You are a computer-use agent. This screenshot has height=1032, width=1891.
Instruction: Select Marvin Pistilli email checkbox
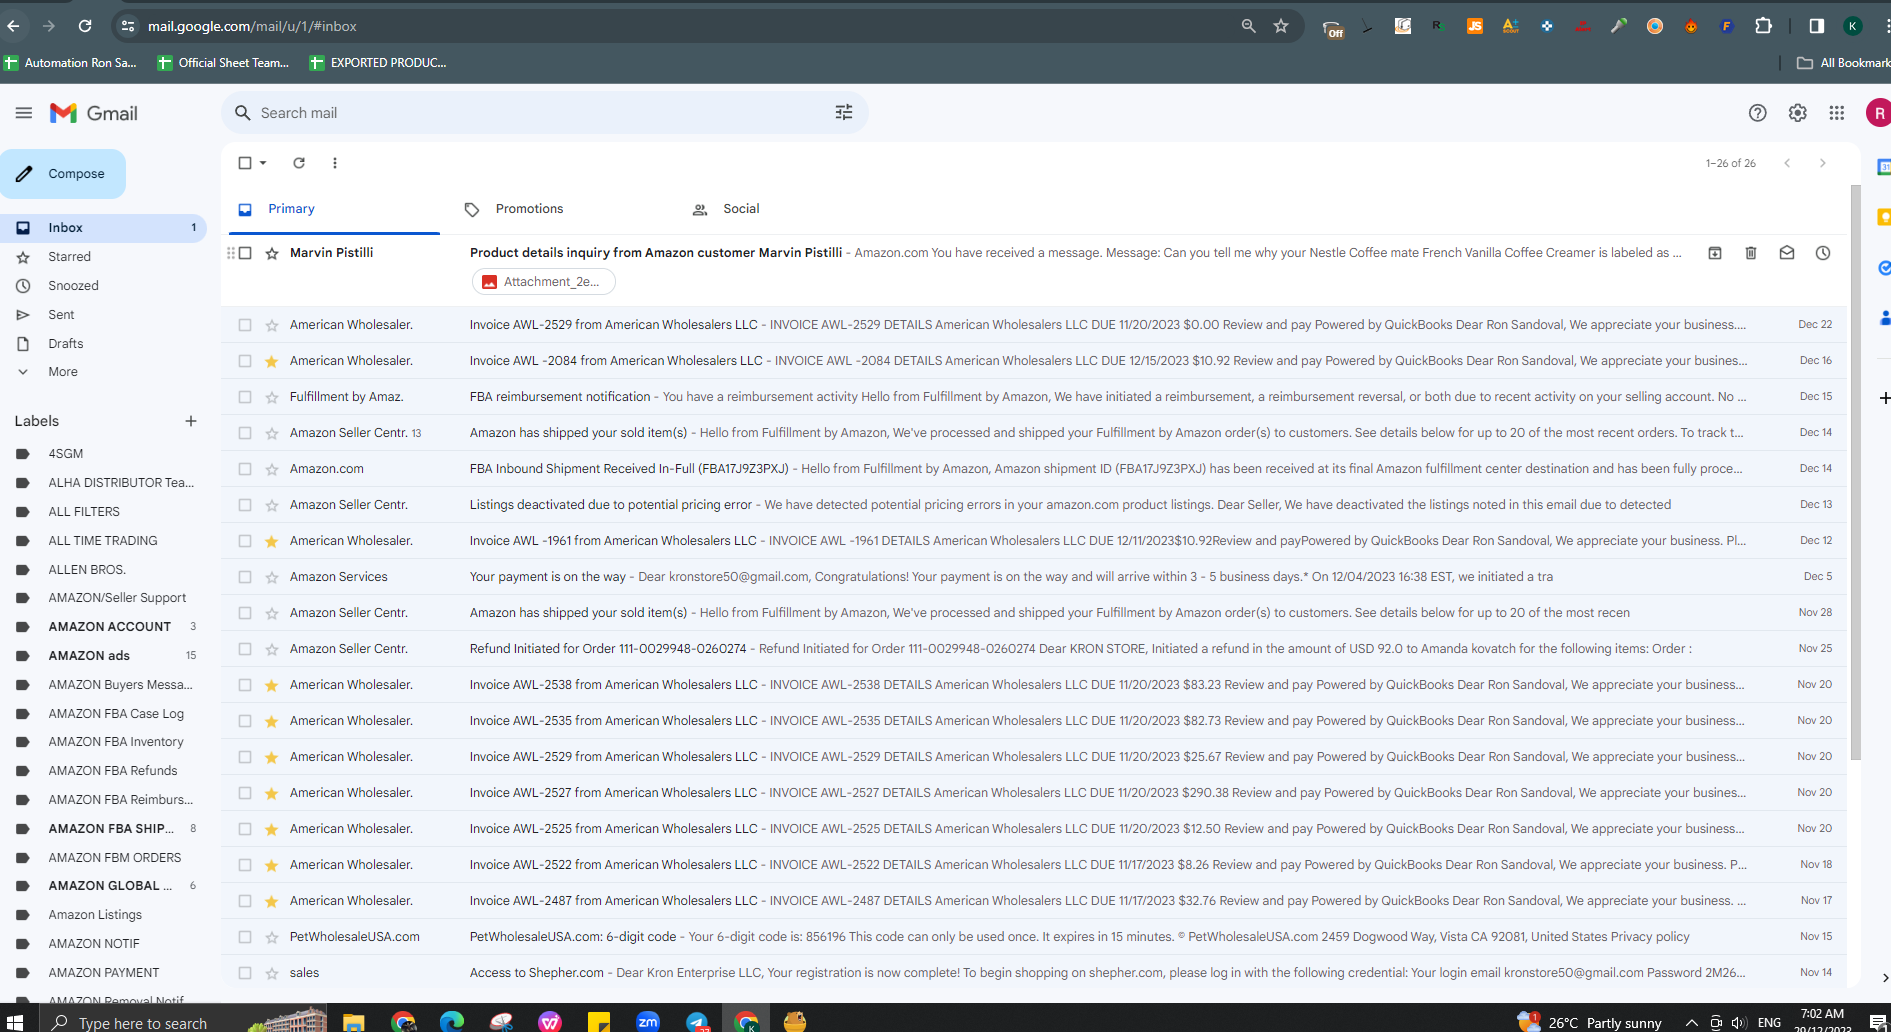coord(245,253)
